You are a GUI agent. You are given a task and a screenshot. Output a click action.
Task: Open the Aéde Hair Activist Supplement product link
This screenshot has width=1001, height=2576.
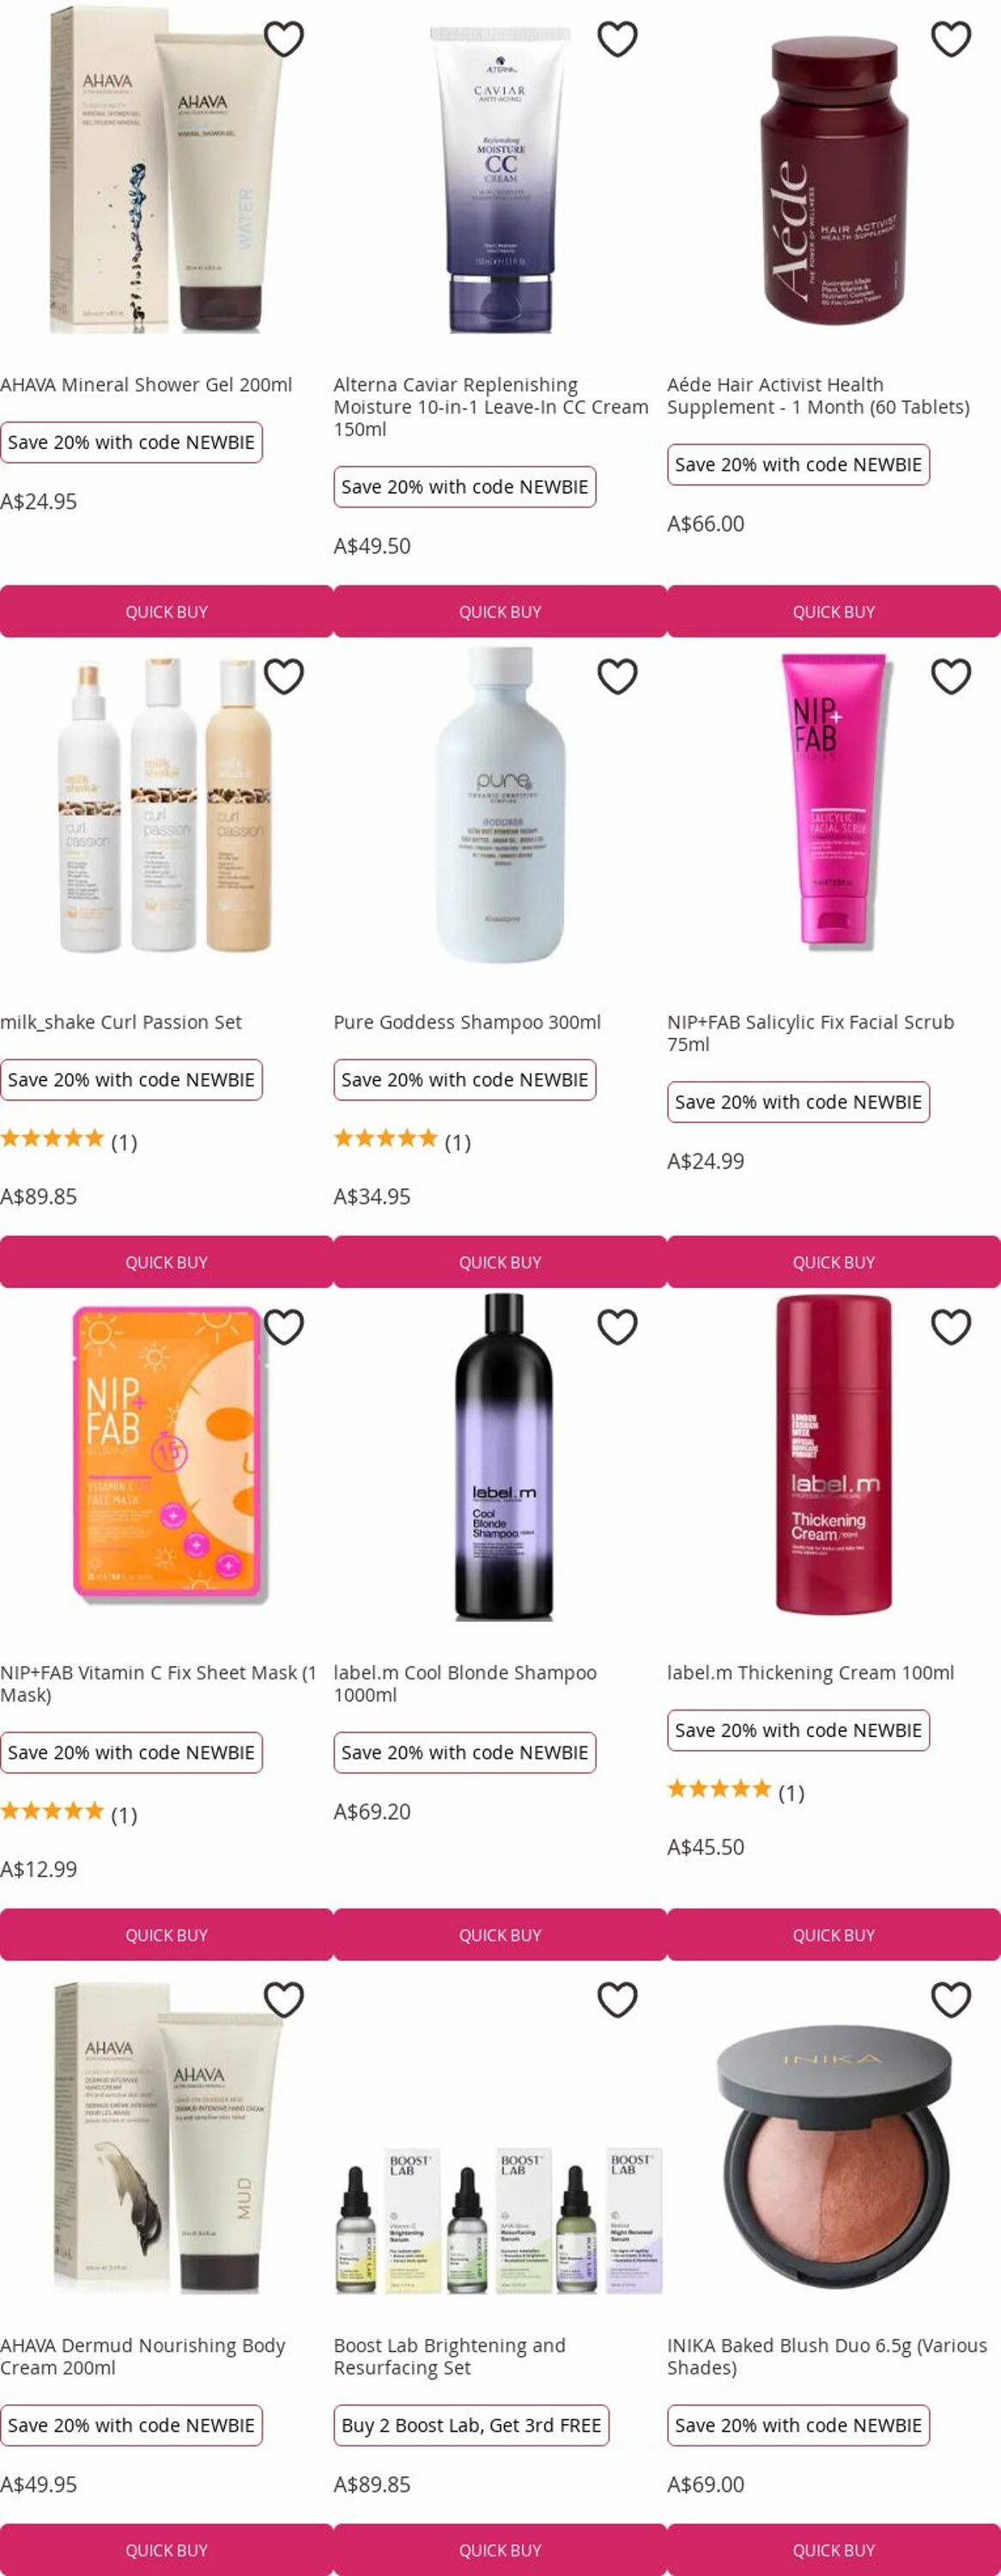(x=818, y=396)
